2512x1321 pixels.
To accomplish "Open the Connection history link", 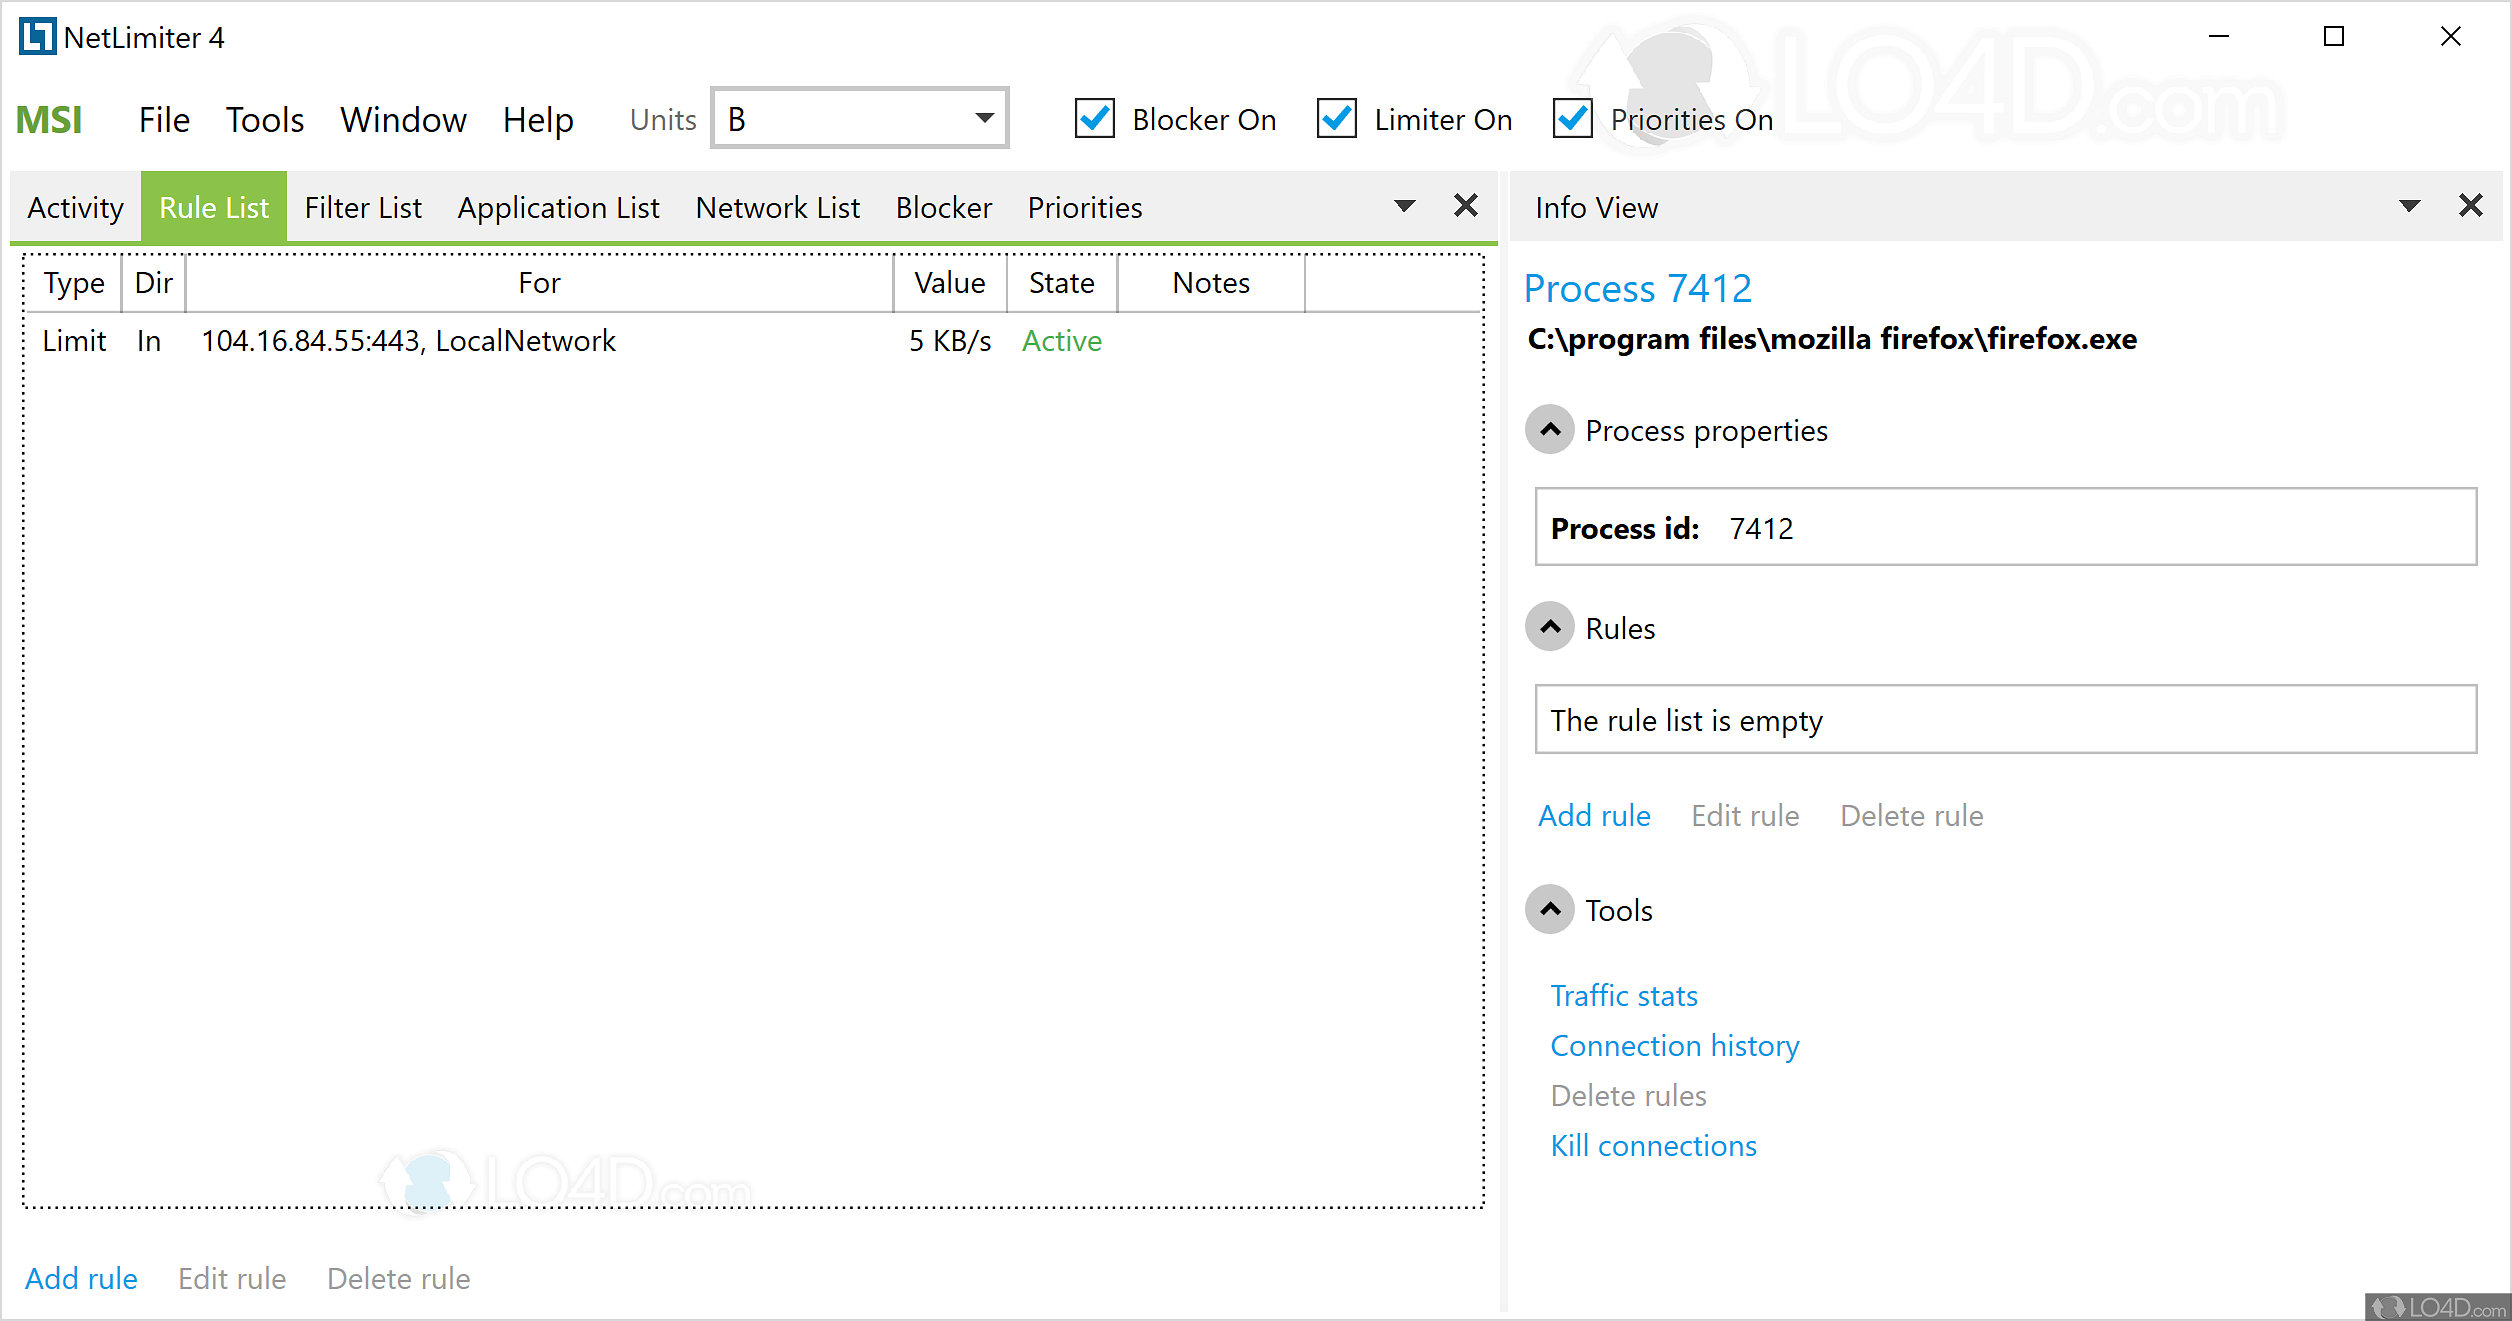I will point(1675,1045).
